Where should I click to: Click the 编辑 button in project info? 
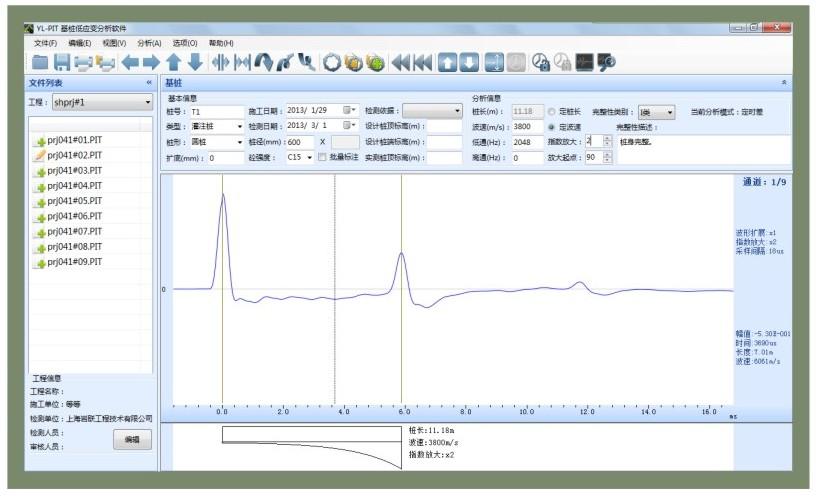(132, 440)
